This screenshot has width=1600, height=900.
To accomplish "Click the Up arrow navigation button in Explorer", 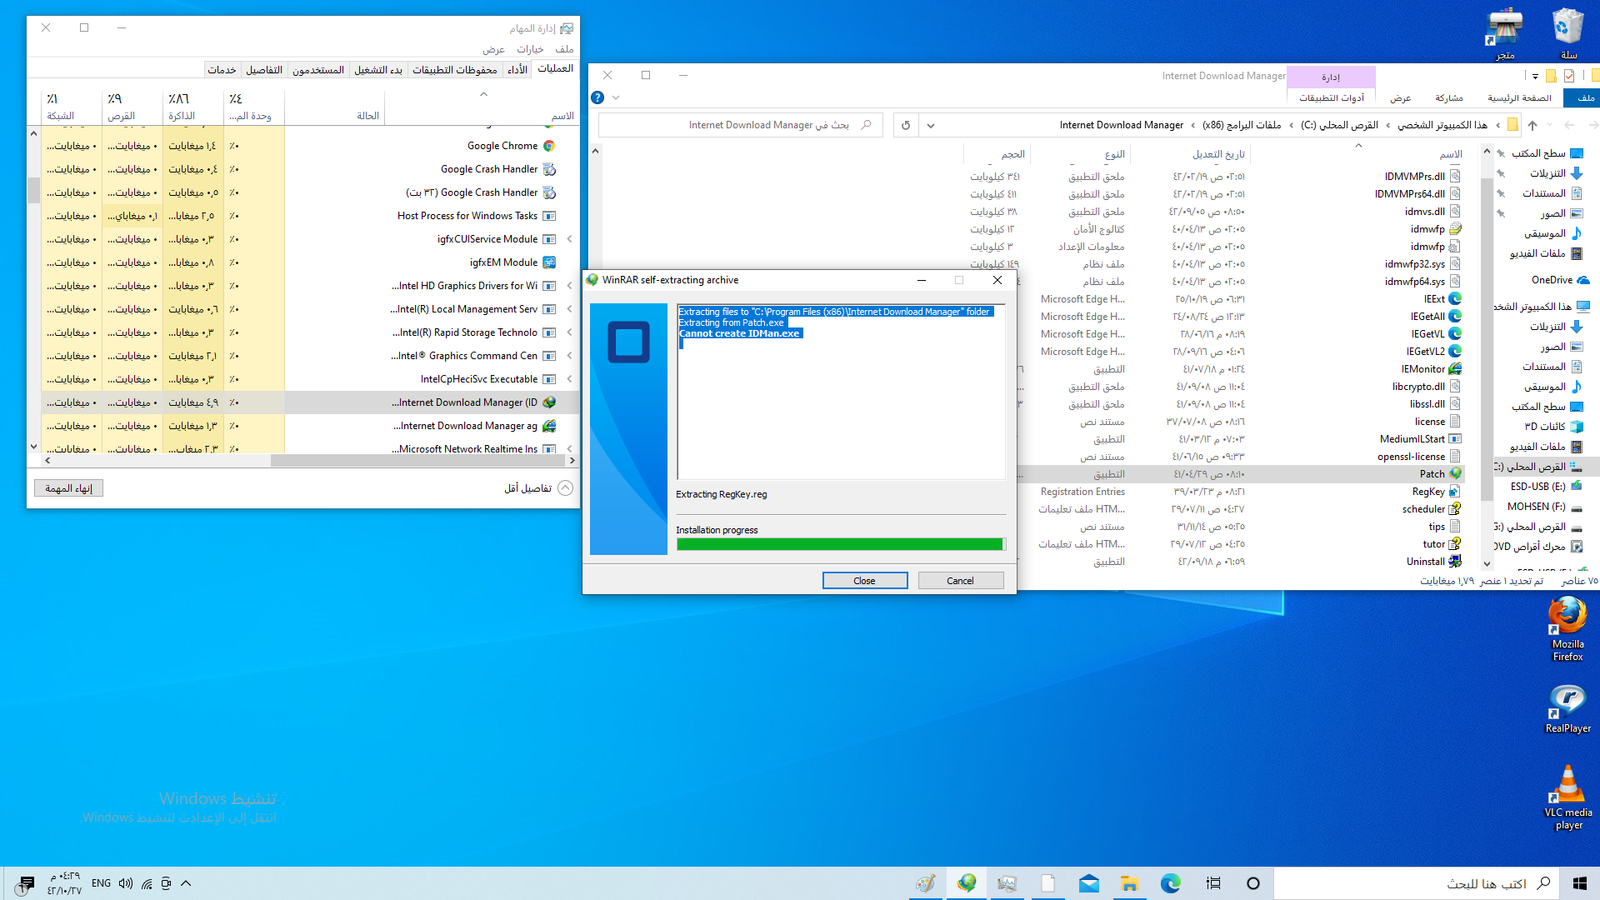I will point(1532,125).
